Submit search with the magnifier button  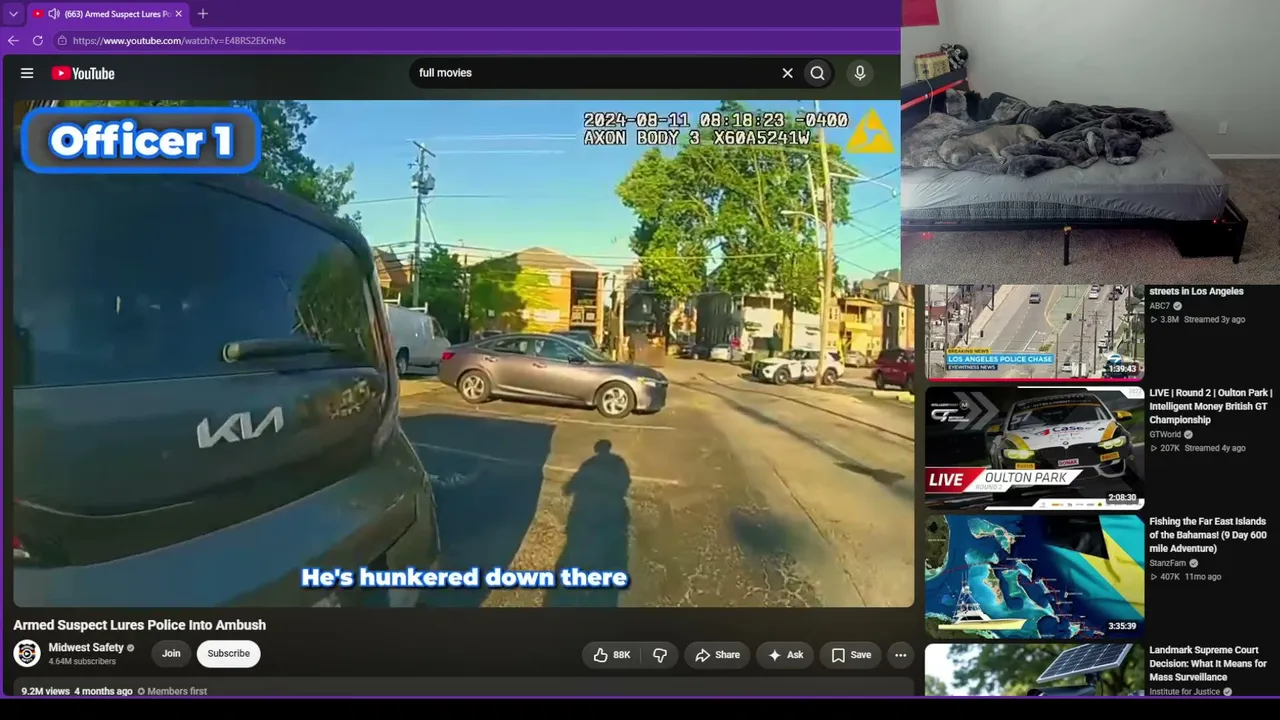click(x=818, y=73)
